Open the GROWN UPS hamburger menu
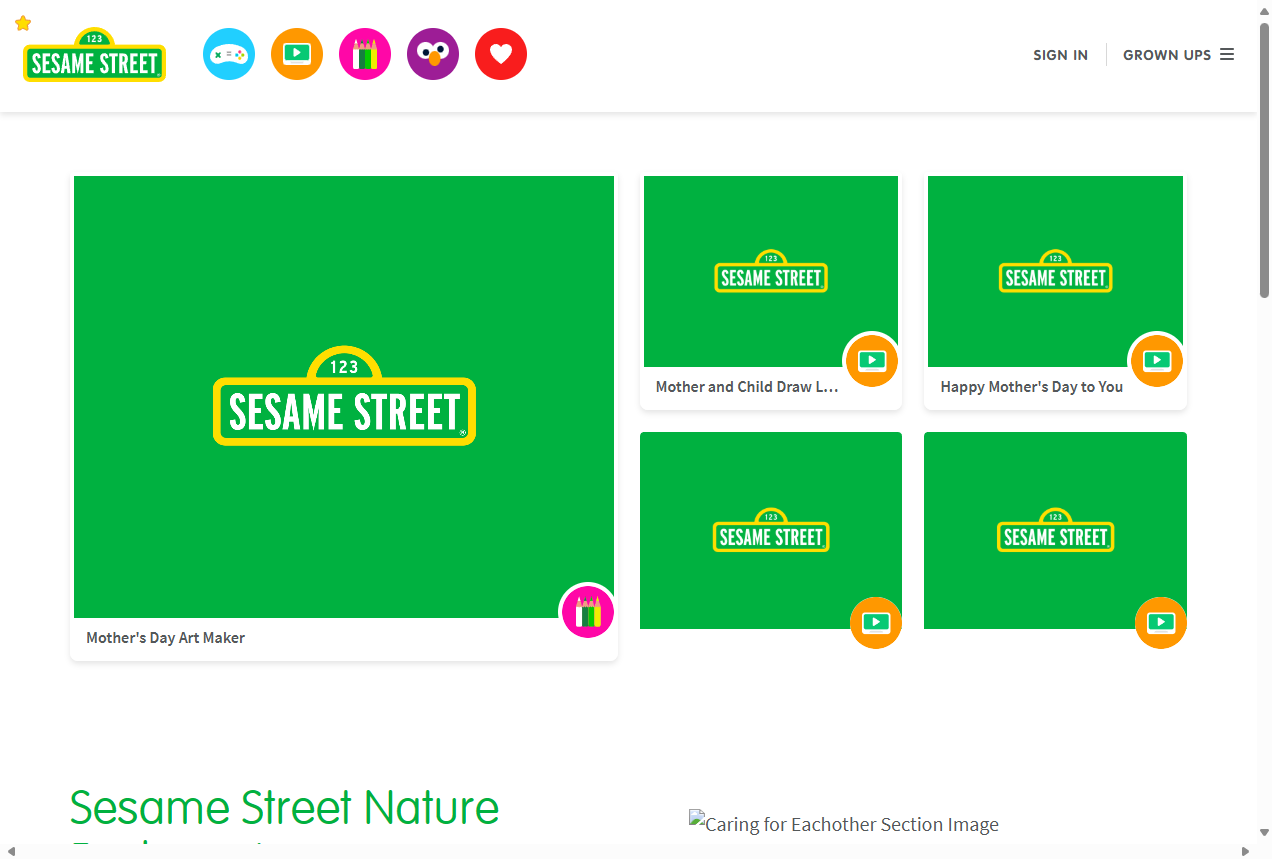 [1227, 54]
